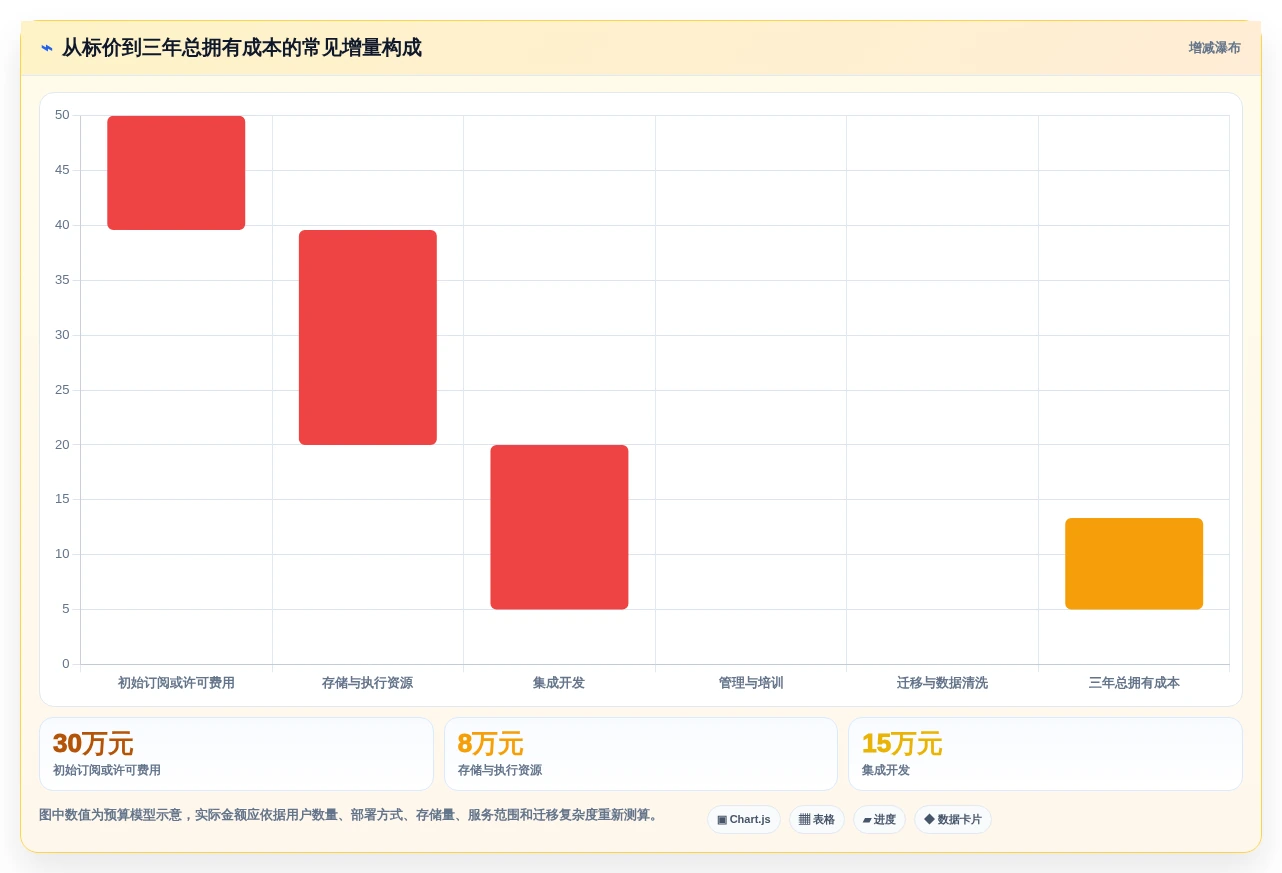The image size is (1282, 873).
Task: Click the 8万元 amount text
Action: tap(490, 743)
